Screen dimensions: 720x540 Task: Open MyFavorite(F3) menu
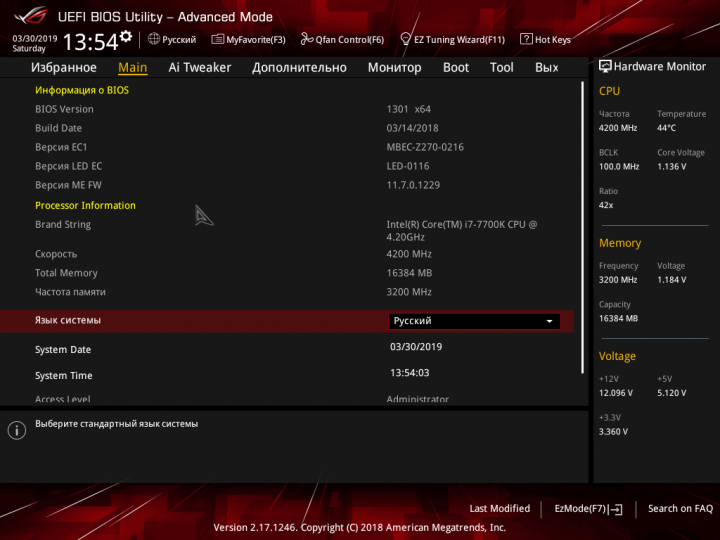(248, 39)
